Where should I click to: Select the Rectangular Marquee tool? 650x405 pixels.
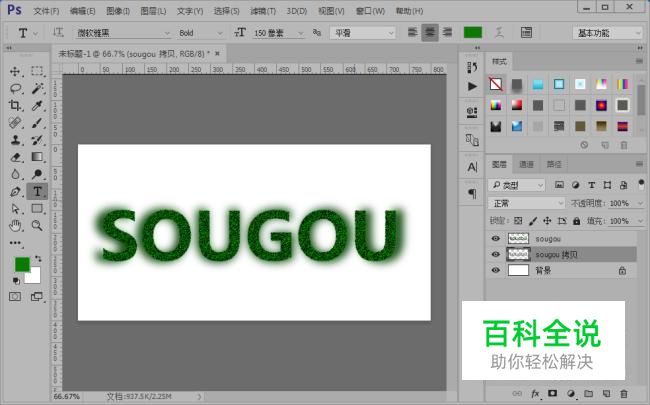37,71
